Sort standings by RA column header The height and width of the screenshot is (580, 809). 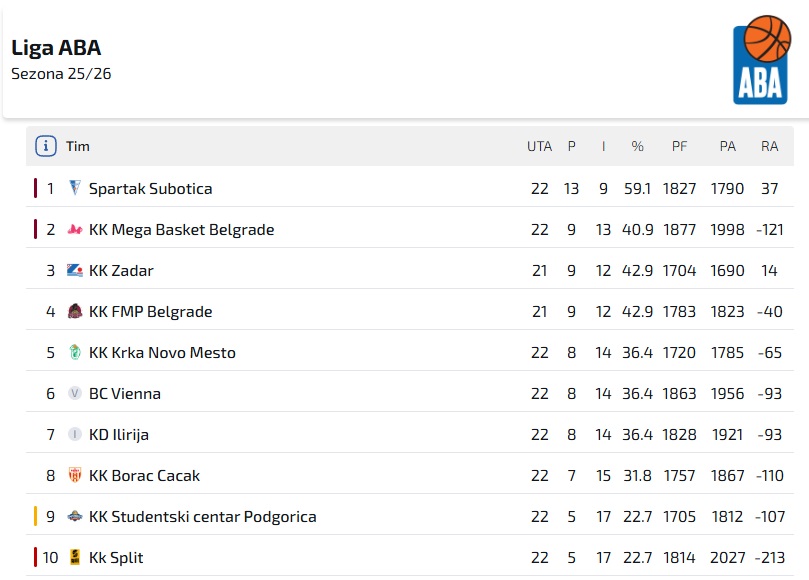(769, 146)
